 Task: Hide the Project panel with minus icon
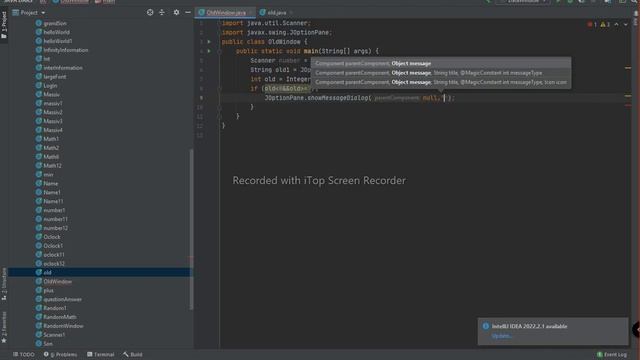coord(188,13)
